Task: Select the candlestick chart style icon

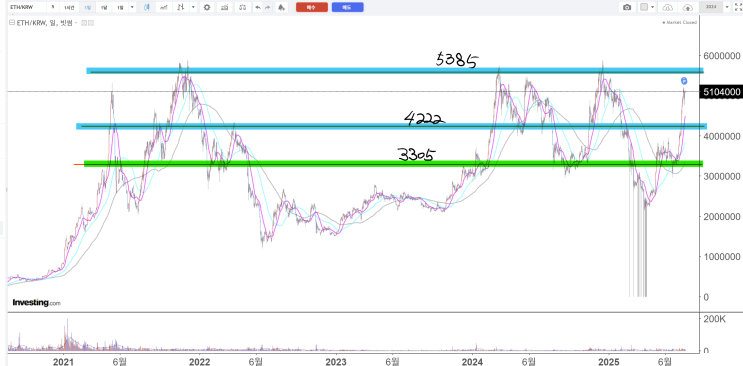Action: click(x=148, y=7)
